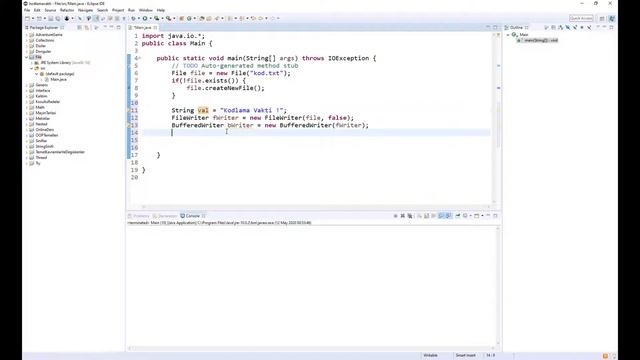Minimize the Package Explorer view
Image resolution: width=640 pixels, height=360 pixels.
click(x=111, y=27)
